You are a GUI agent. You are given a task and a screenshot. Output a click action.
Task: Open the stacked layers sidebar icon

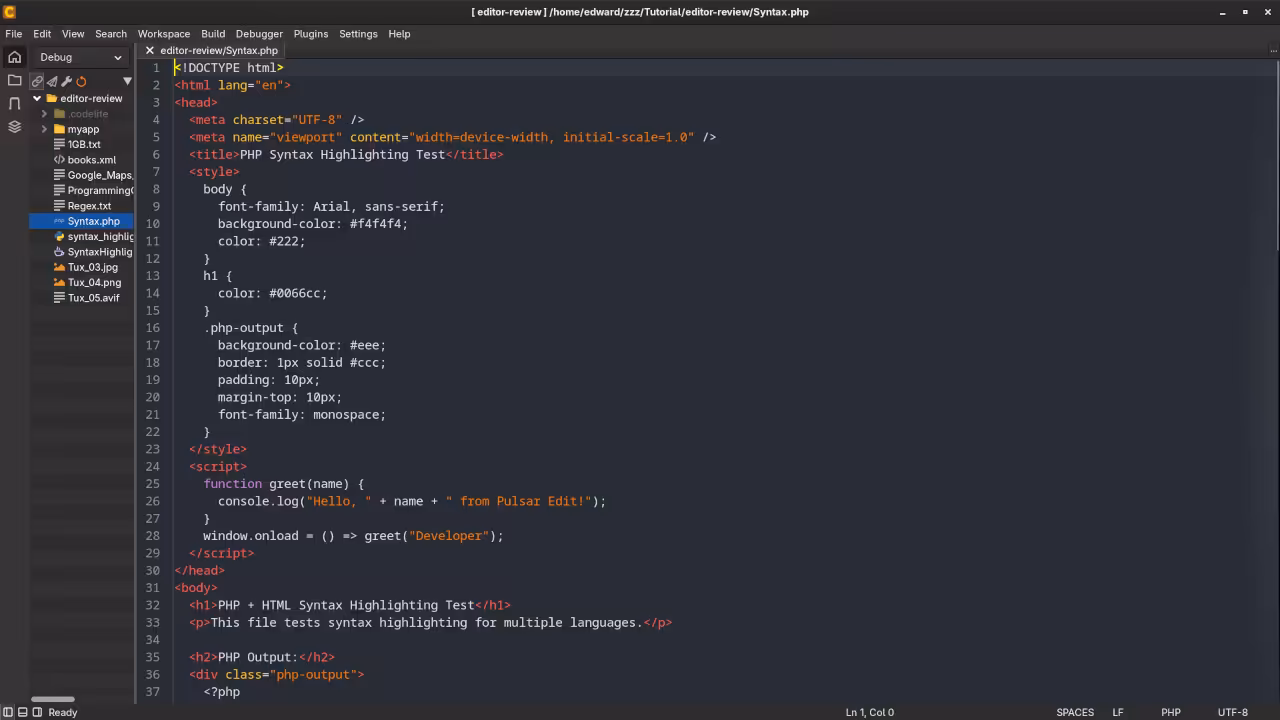point(14,127)
